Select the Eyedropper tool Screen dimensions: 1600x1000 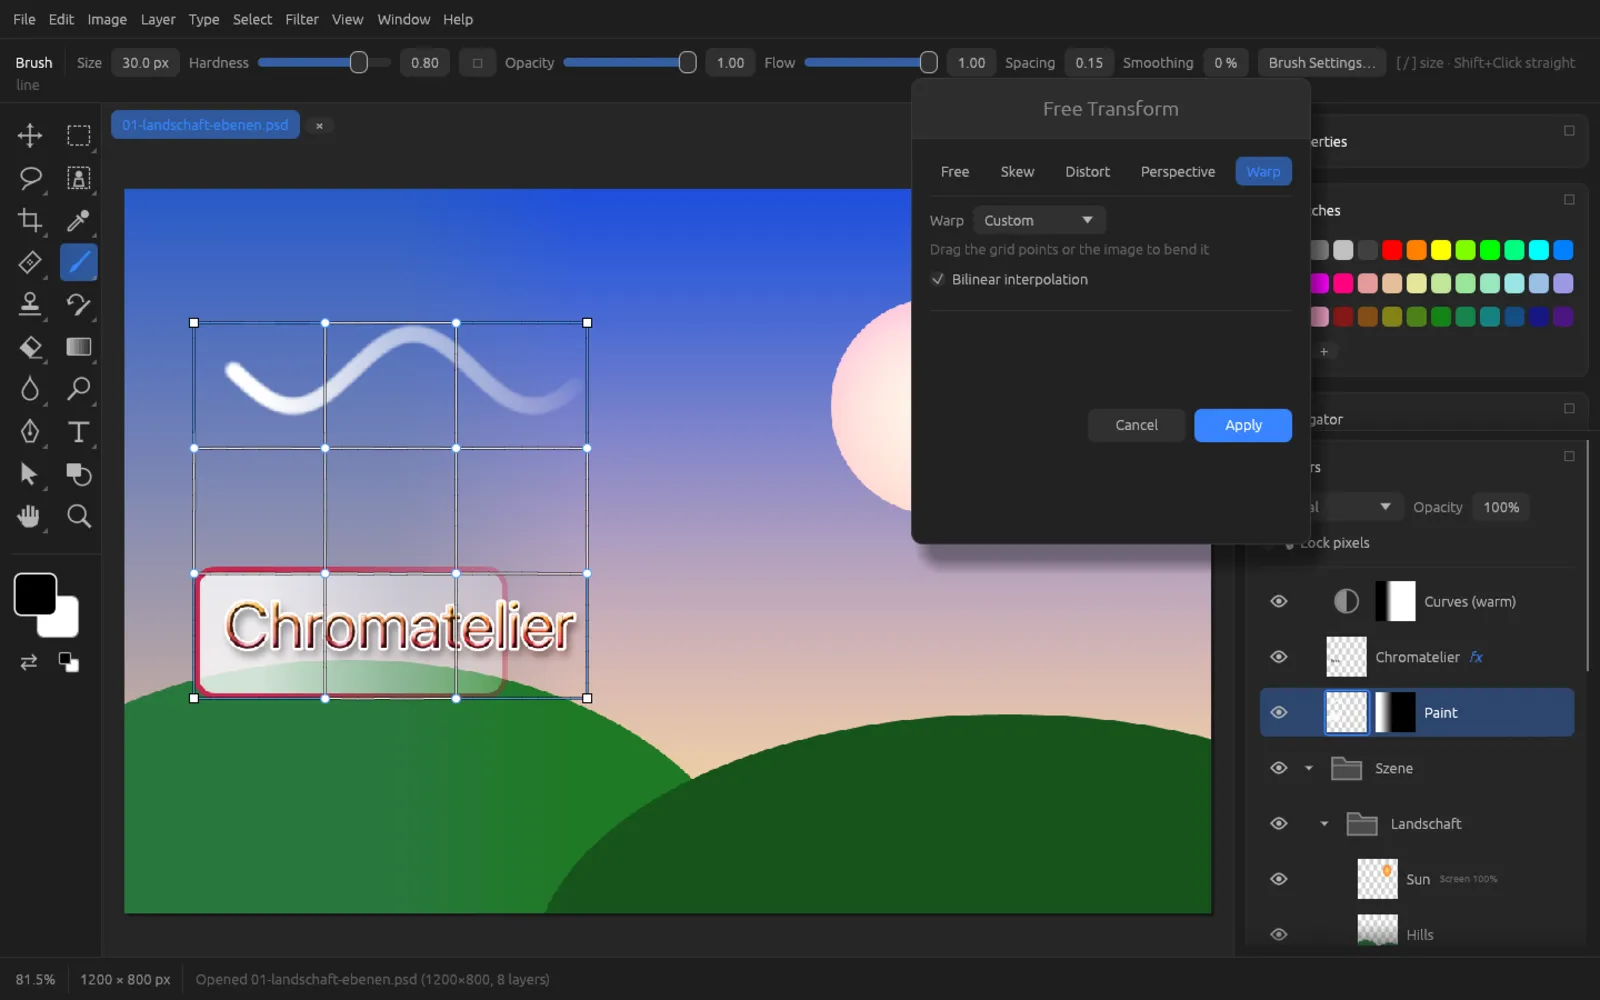pos(78,220)
